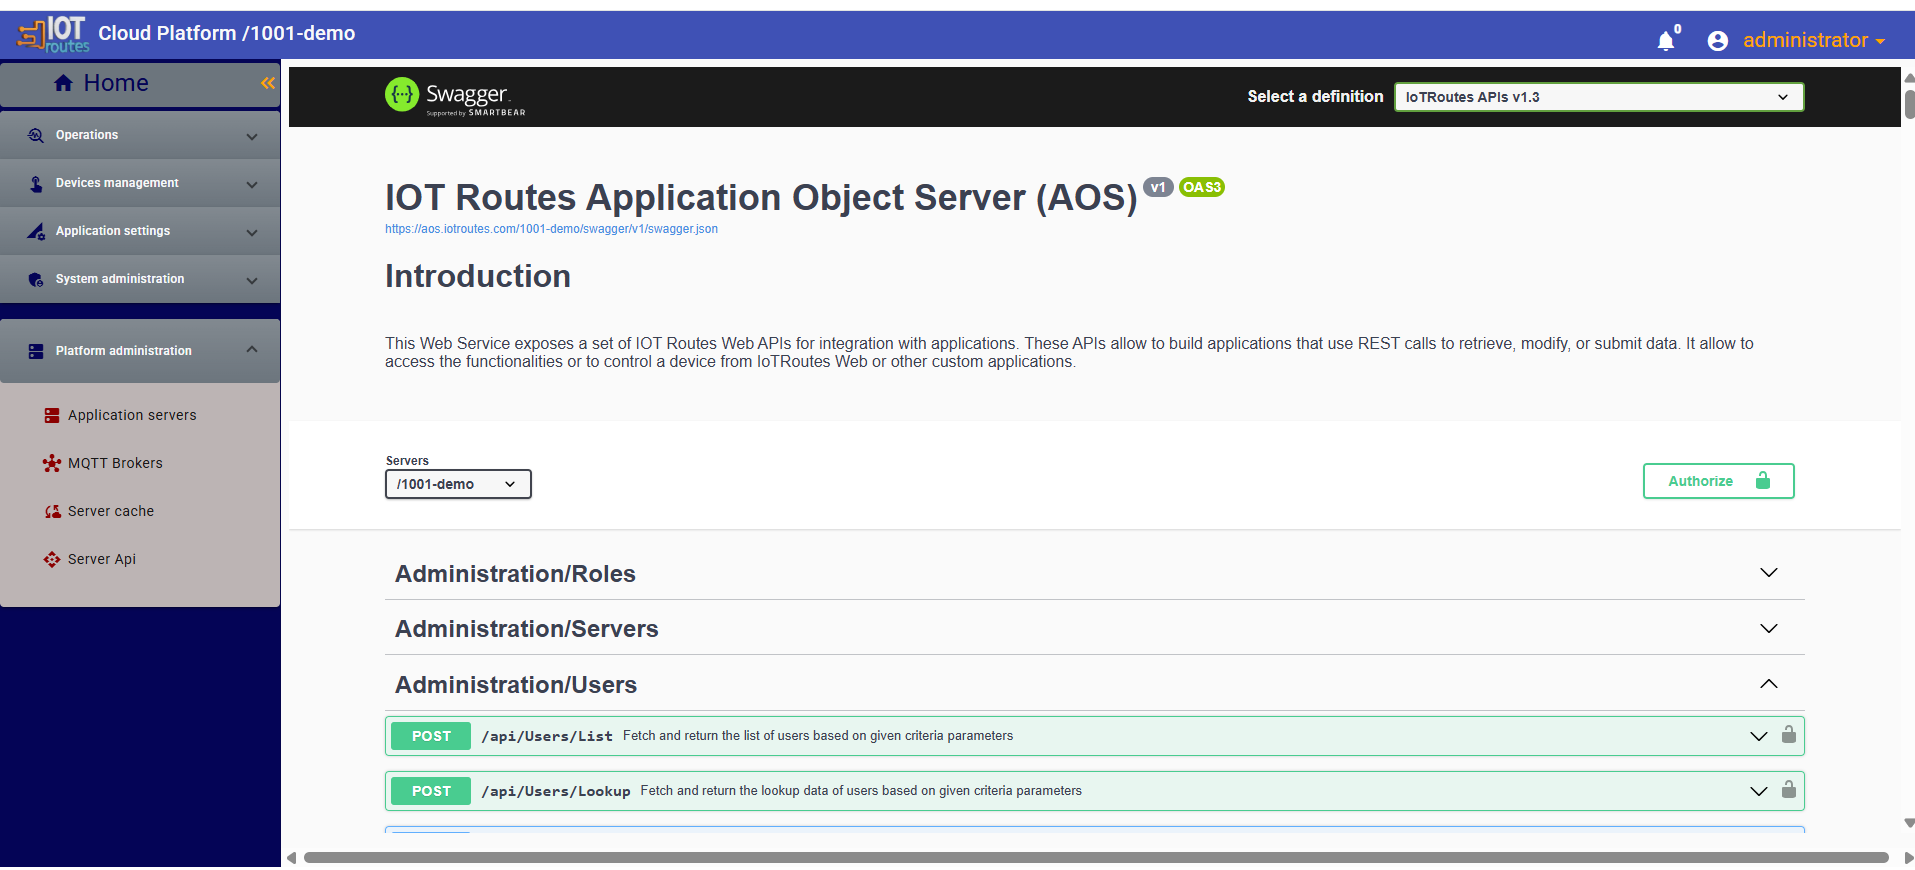Image resolution: width=1915 pixels, height=870 pixels.
Task: Click the Authorize button
Action: (x=1717, y=481)
